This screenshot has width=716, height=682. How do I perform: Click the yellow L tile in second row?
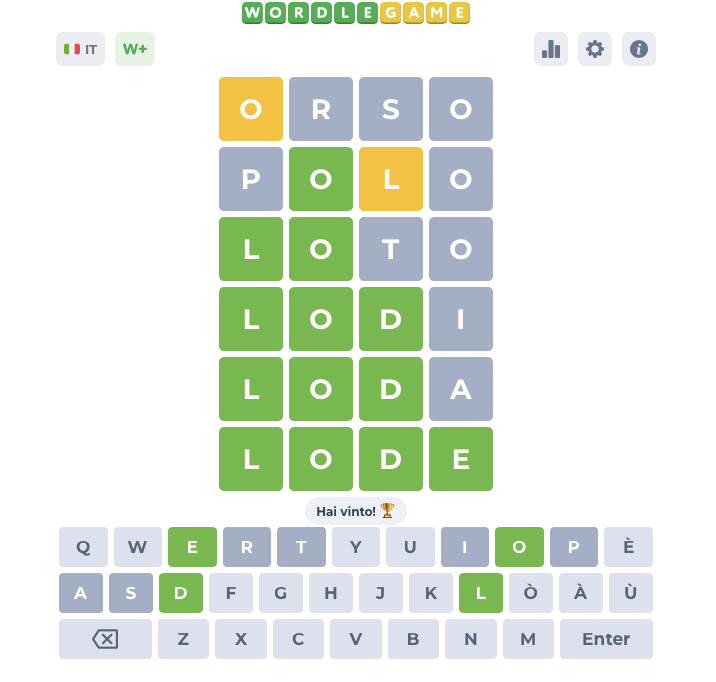coord(391,179)
